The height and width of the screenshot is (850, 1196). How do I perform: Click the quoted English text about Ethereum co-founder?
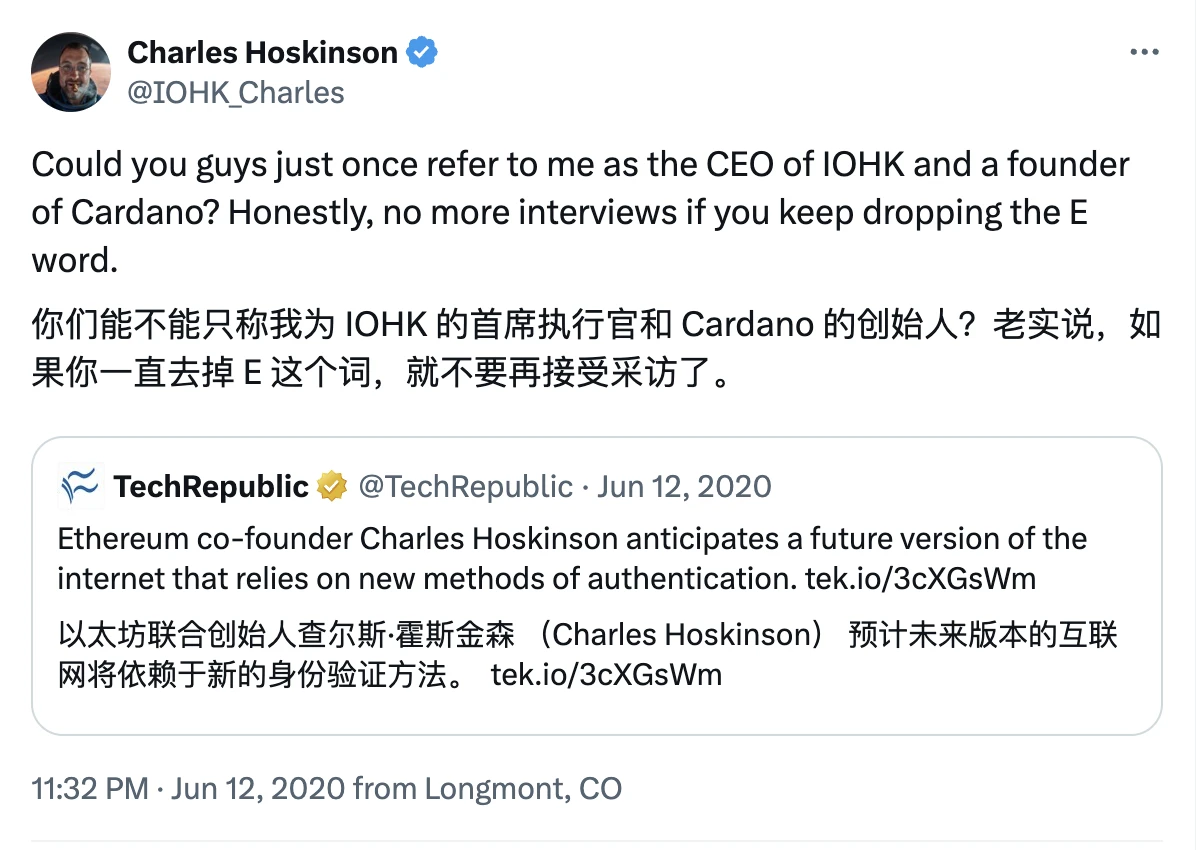click(x=572, y=558)
